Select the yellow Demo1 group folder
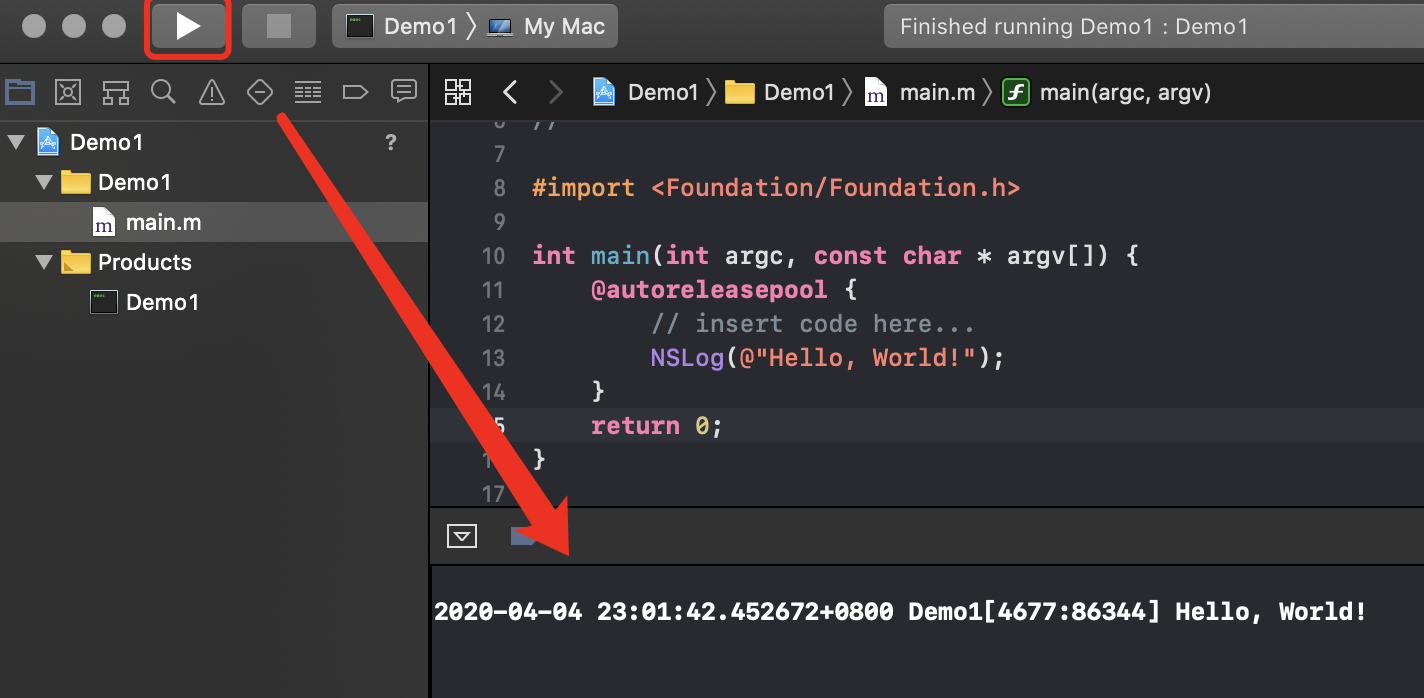The image size is (1424, 698). (76, 182)
